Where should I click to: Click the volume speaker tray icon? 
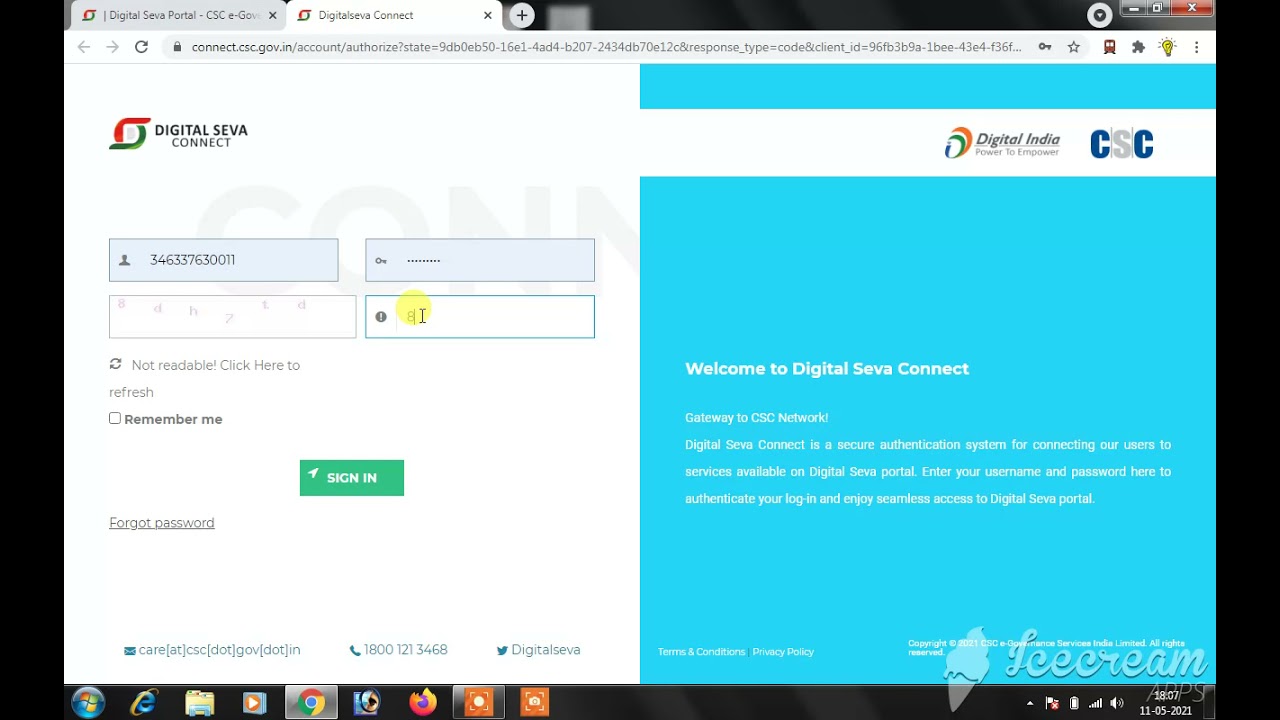pyautogui.click(x=1117, y=703)
